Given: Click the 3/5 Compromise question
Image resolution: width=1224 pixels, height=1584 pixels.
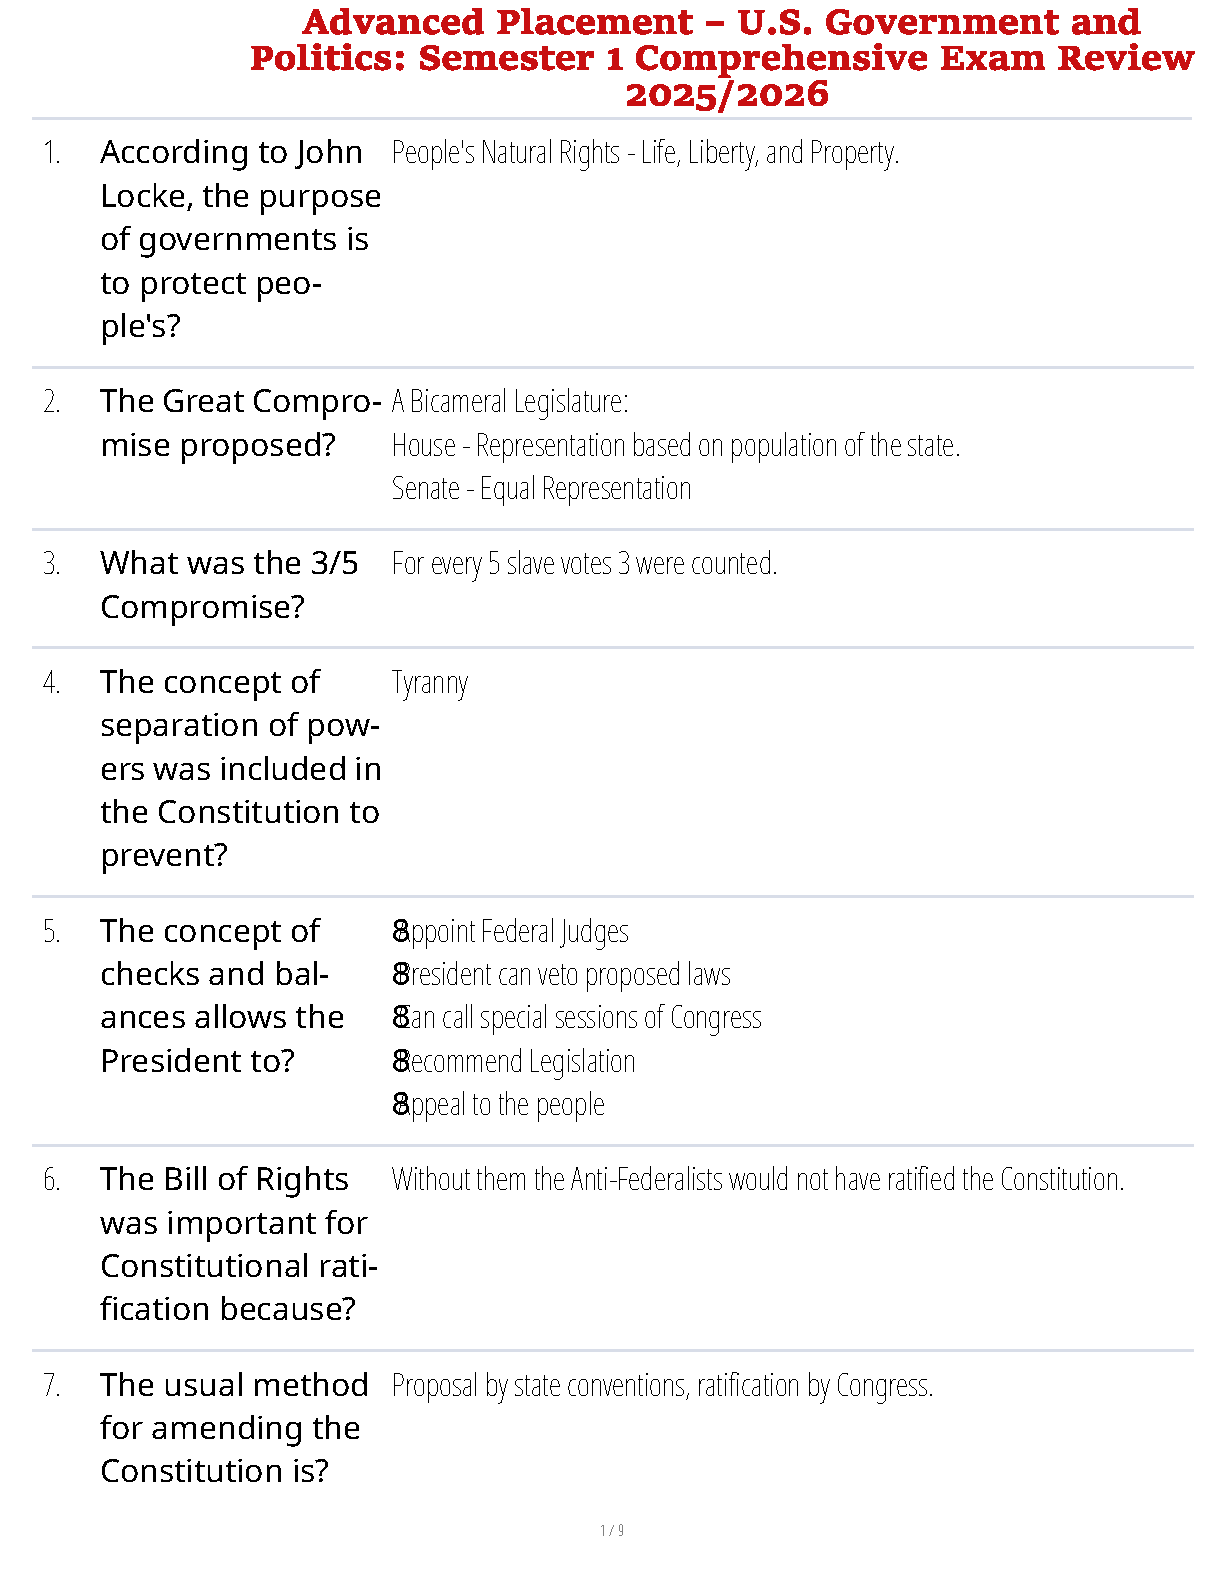Looking at the screenshot, I should 229,585.
